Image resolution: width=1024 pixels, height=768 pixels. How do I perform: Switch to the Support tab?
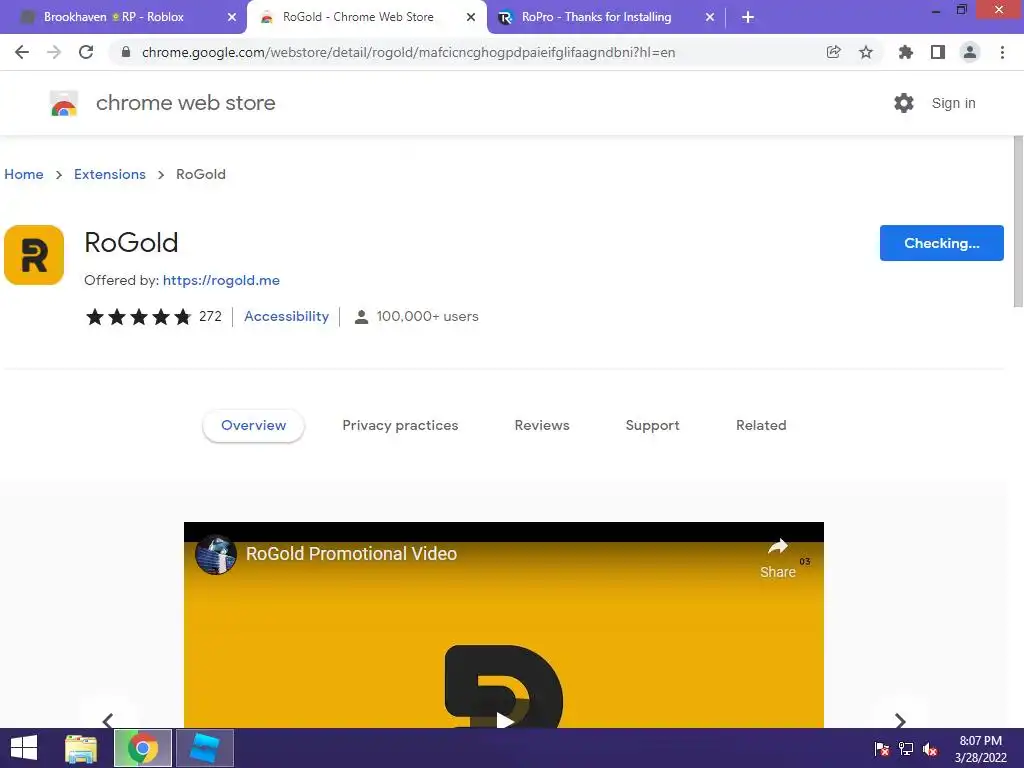point(652,425)
